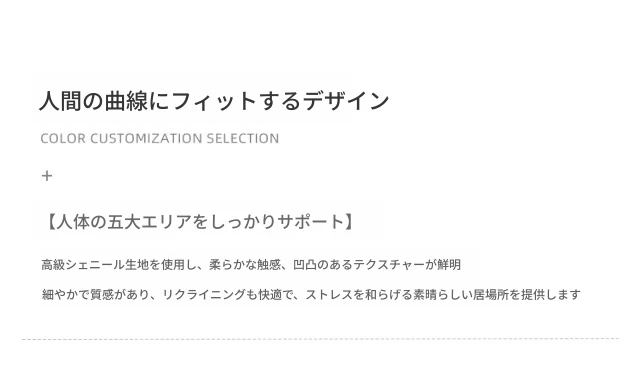
Task: Click デザイン at the end of the heading
Action: click(x=346, y=101)
